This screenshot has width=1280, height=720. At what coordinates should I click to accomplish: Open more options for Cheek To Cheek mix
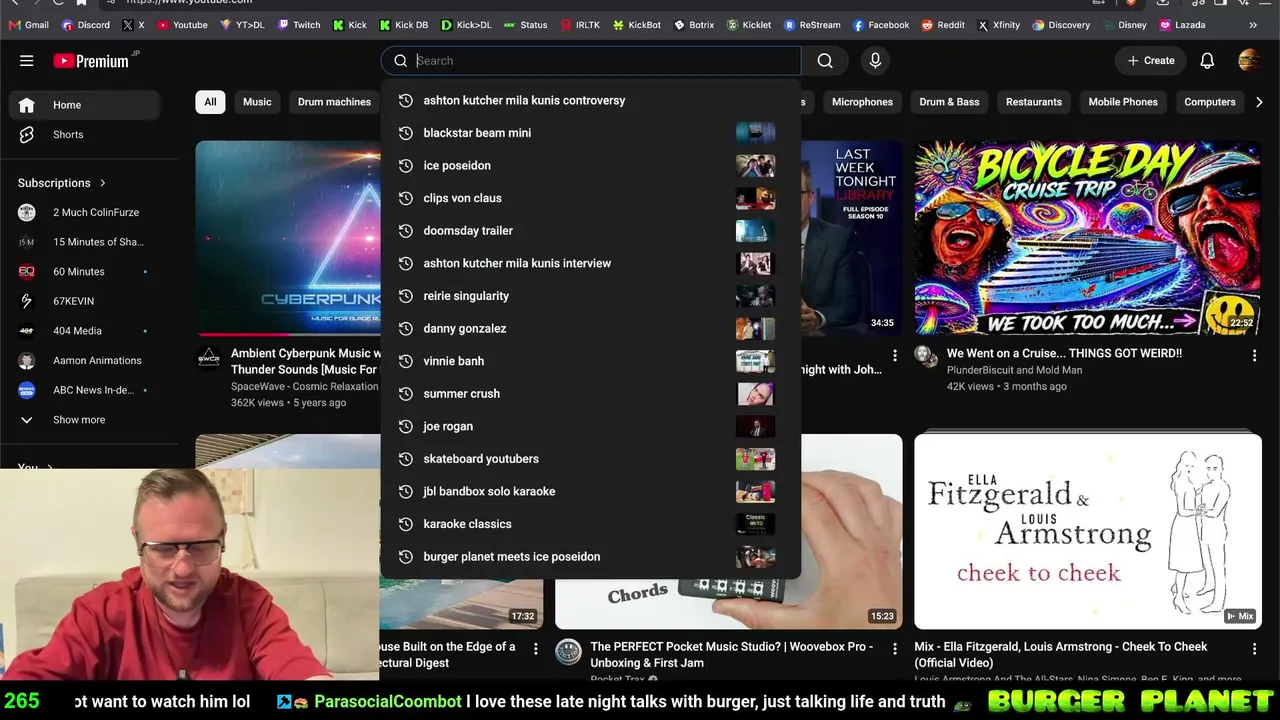coord(1254,648)
